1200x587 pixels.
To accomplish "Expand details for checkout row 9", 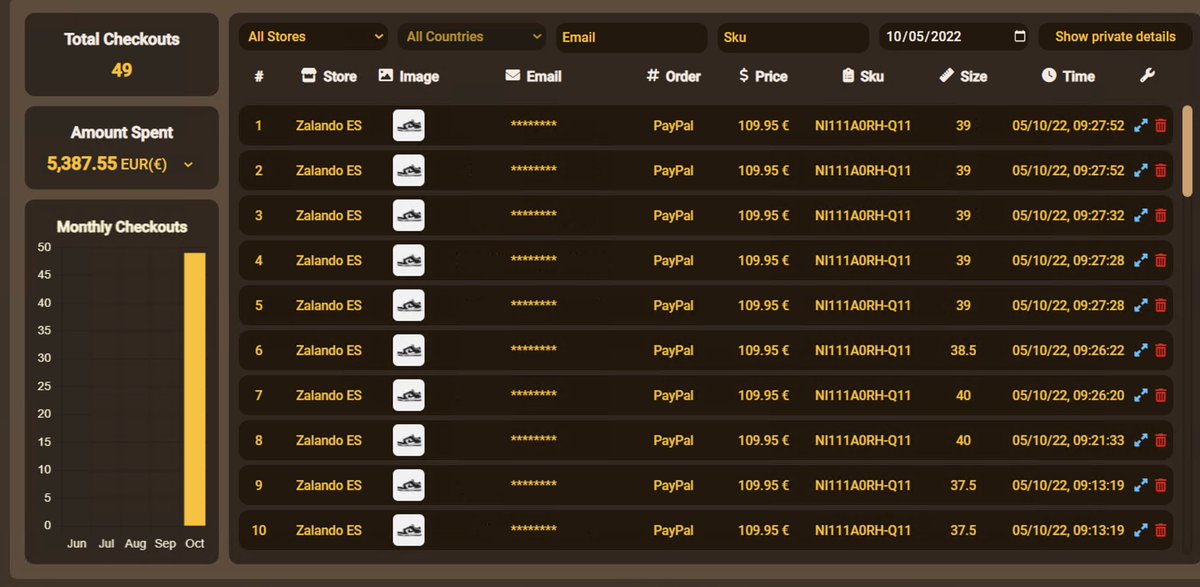I will pyautogui.click(x=1141, y=486).
